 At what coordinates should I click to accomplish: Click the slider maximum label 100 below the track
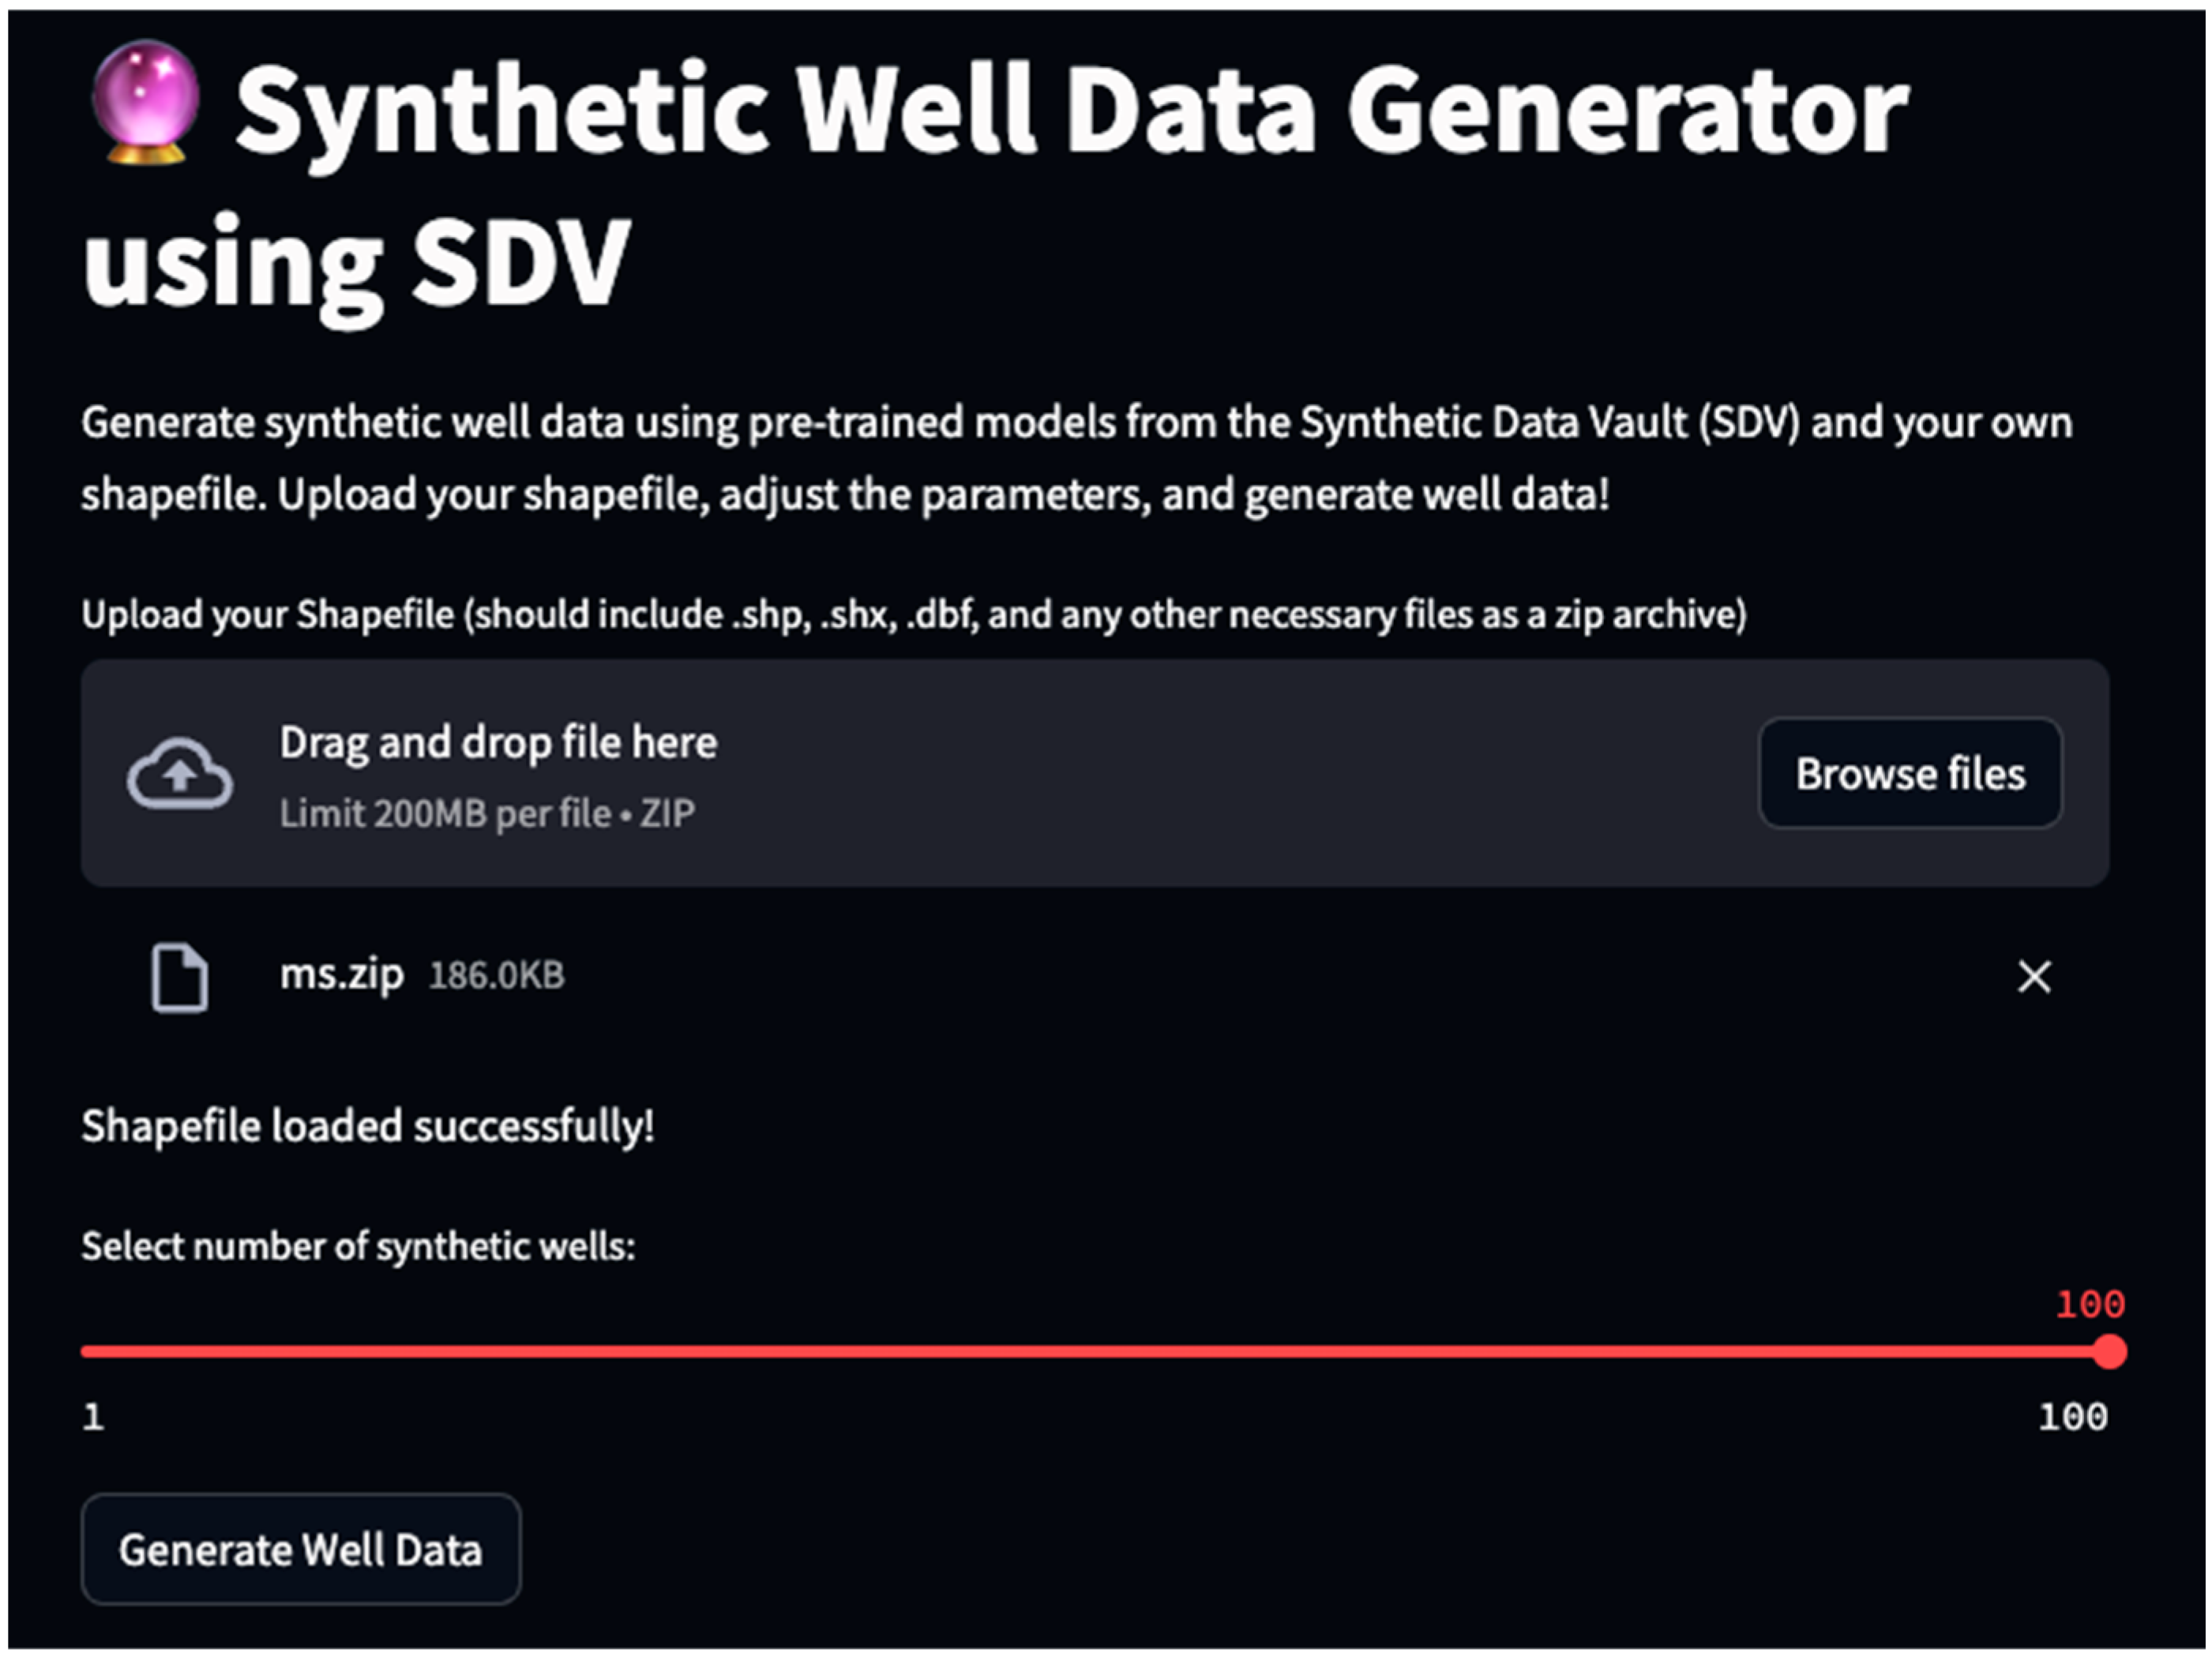click(2073, 1416)
